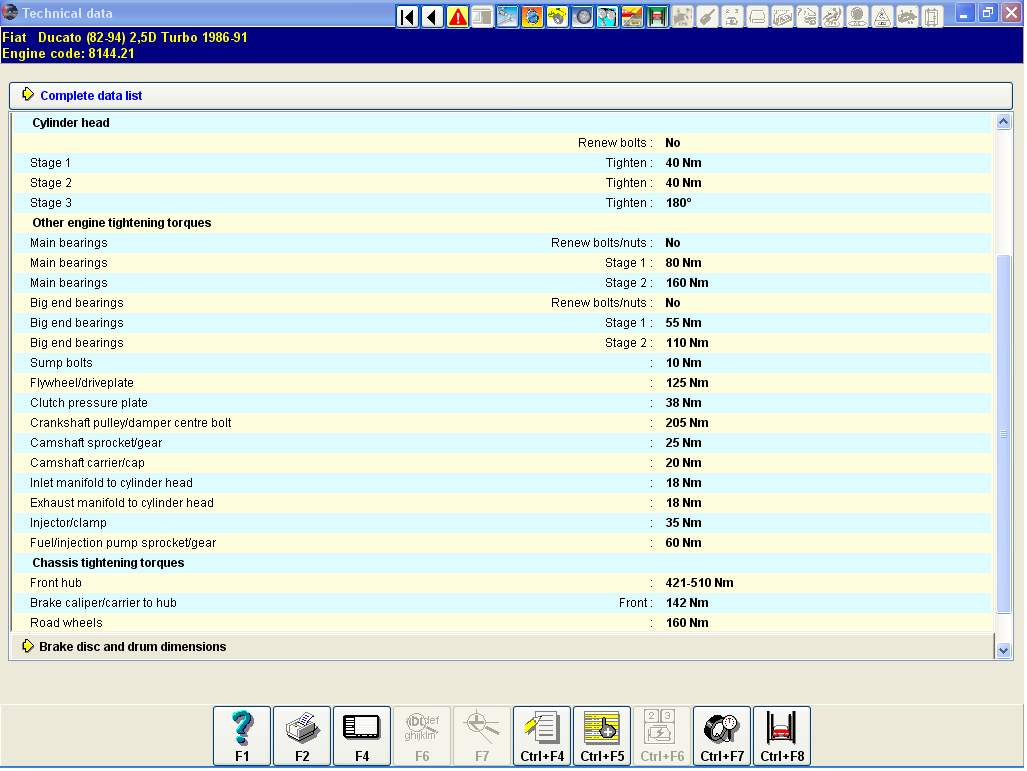Open the blue globe on orange icon

click(532, 16)
